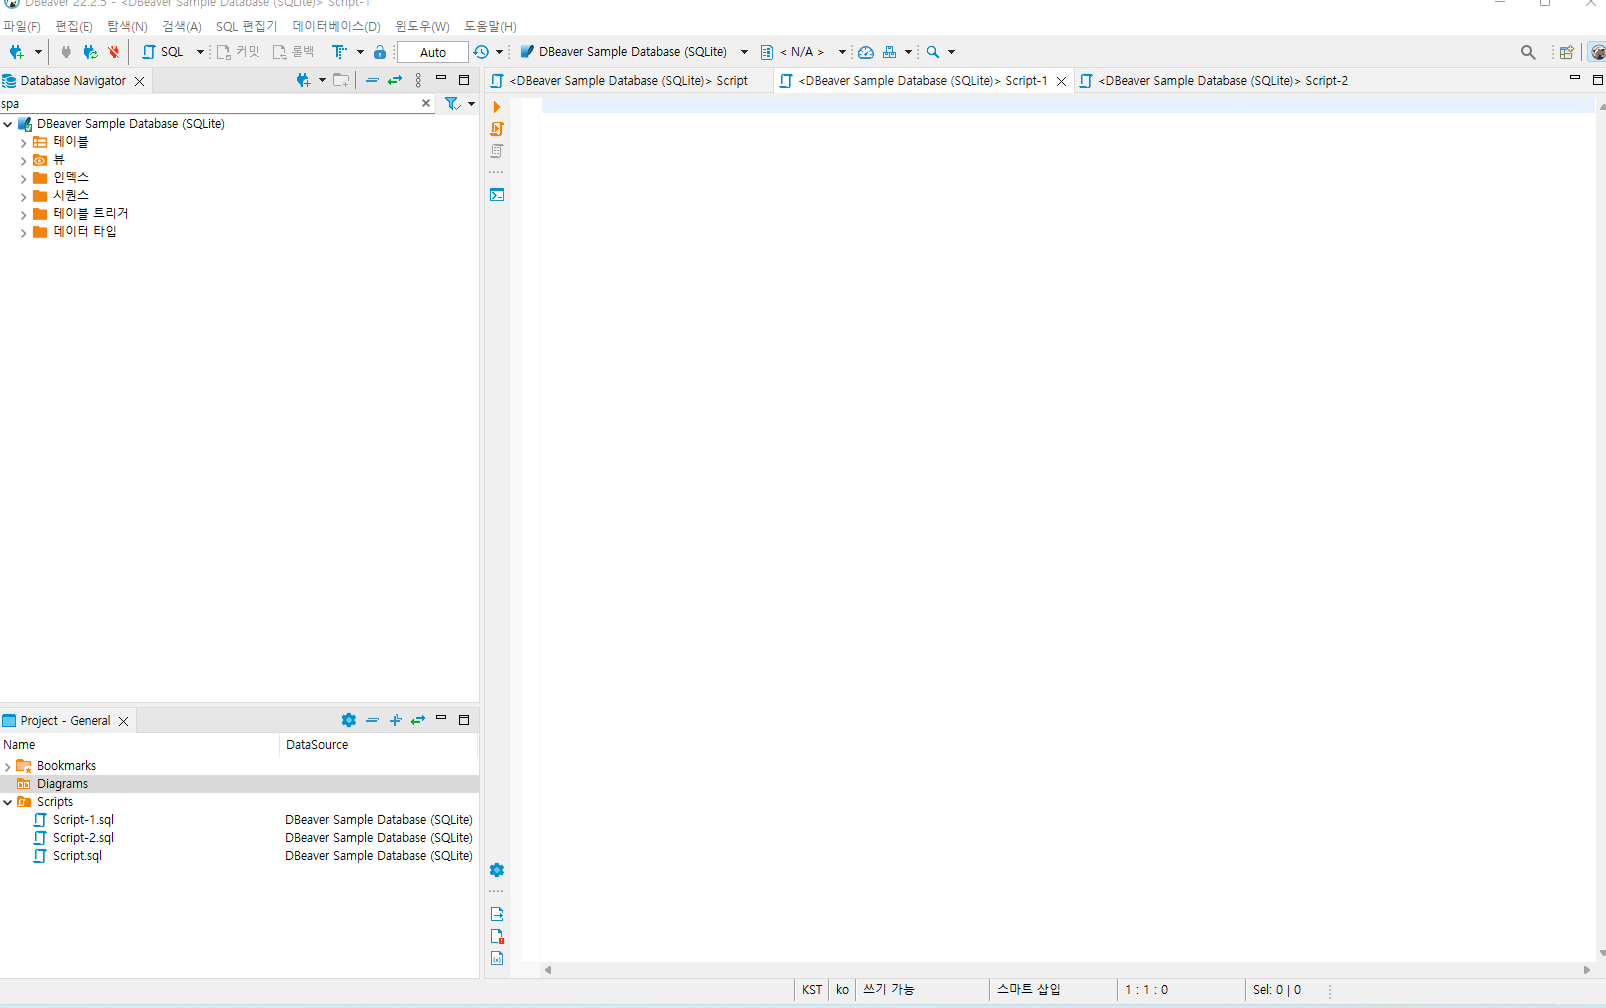The image size is (1606, 1008).
Task: Open the transaction log dropdown arrow
Action: tap(499, 52)
